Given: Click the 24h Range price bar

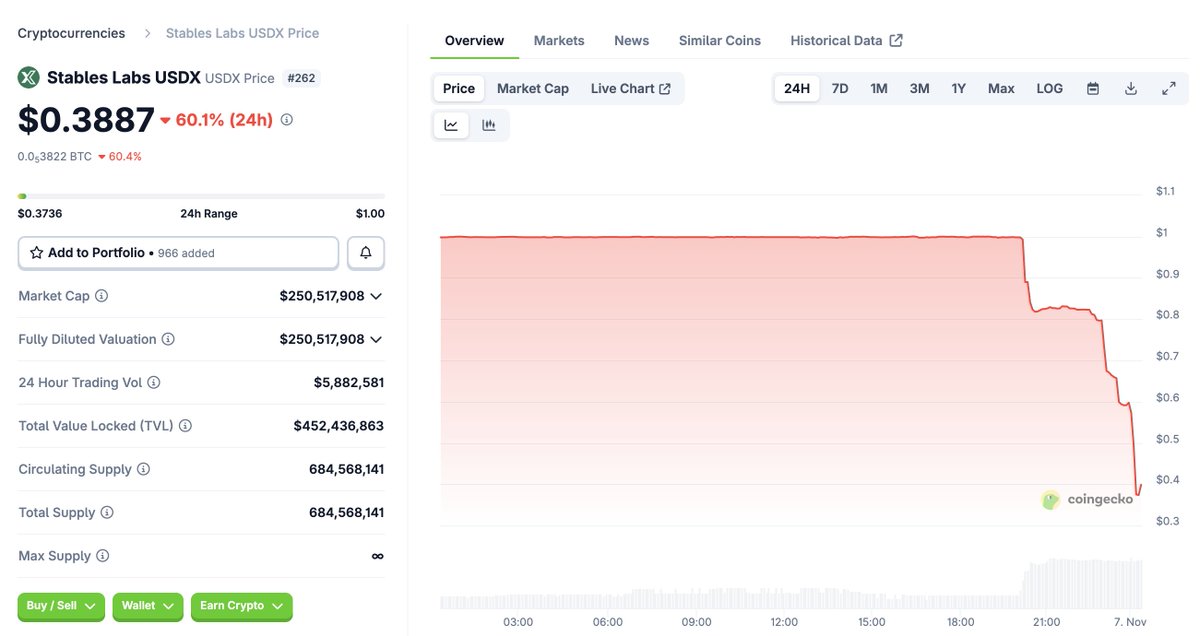Looking at the screenshot, I should pyautogui.click(x=201, y=196).
